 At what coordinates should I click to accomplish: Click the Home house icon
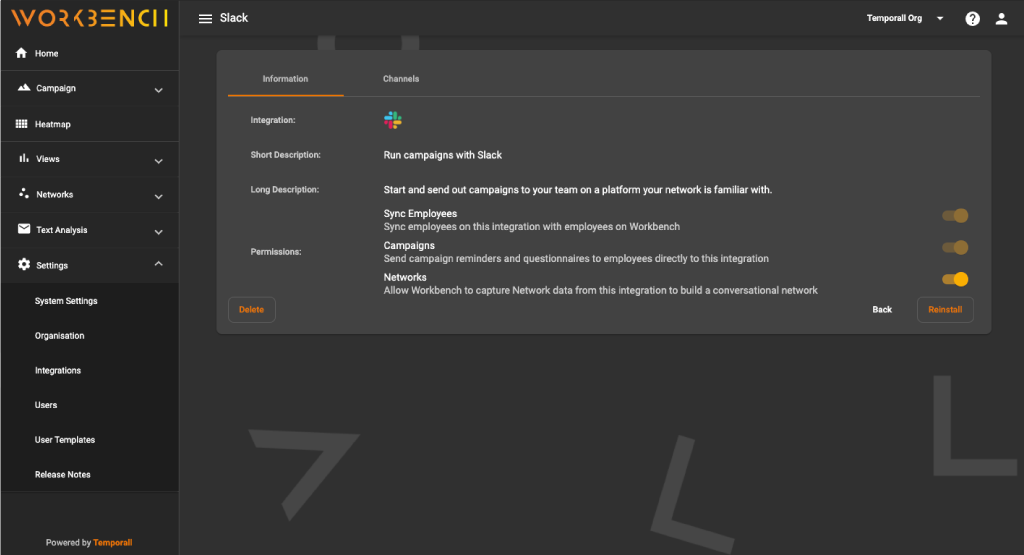pos(22,53)
